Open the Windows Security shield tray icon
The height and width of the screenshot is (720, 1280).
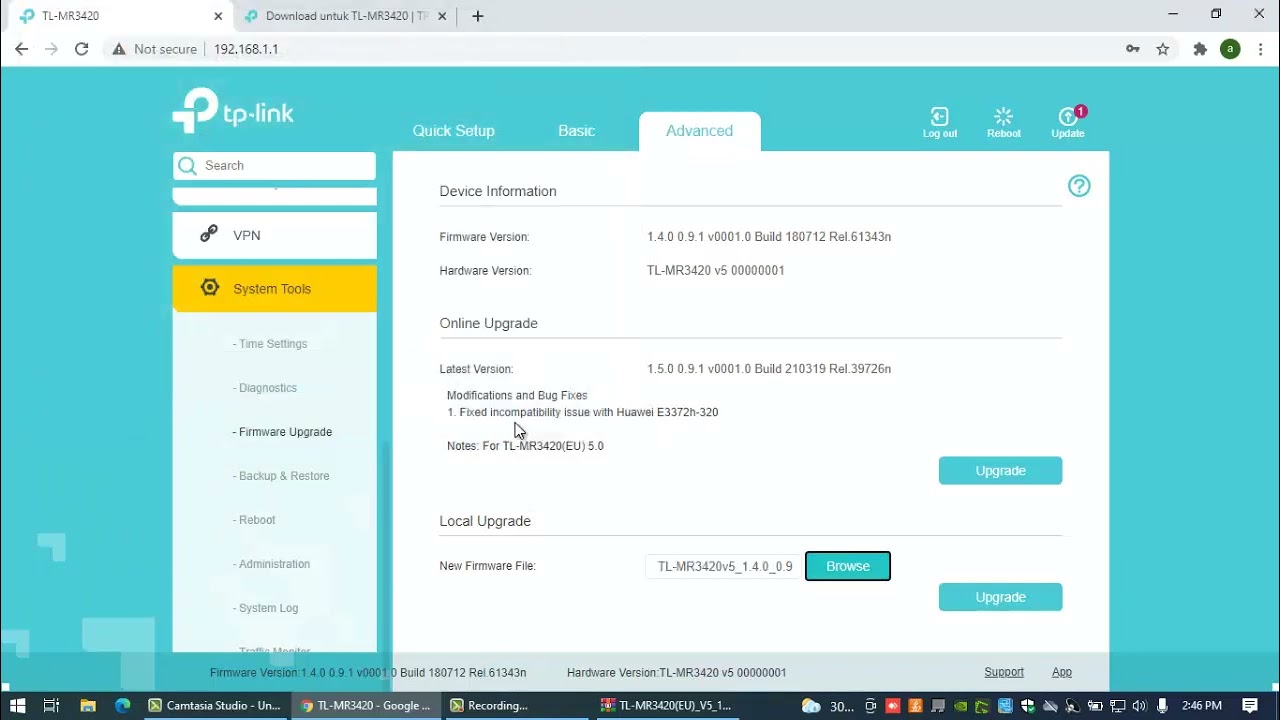point(1027,706)
